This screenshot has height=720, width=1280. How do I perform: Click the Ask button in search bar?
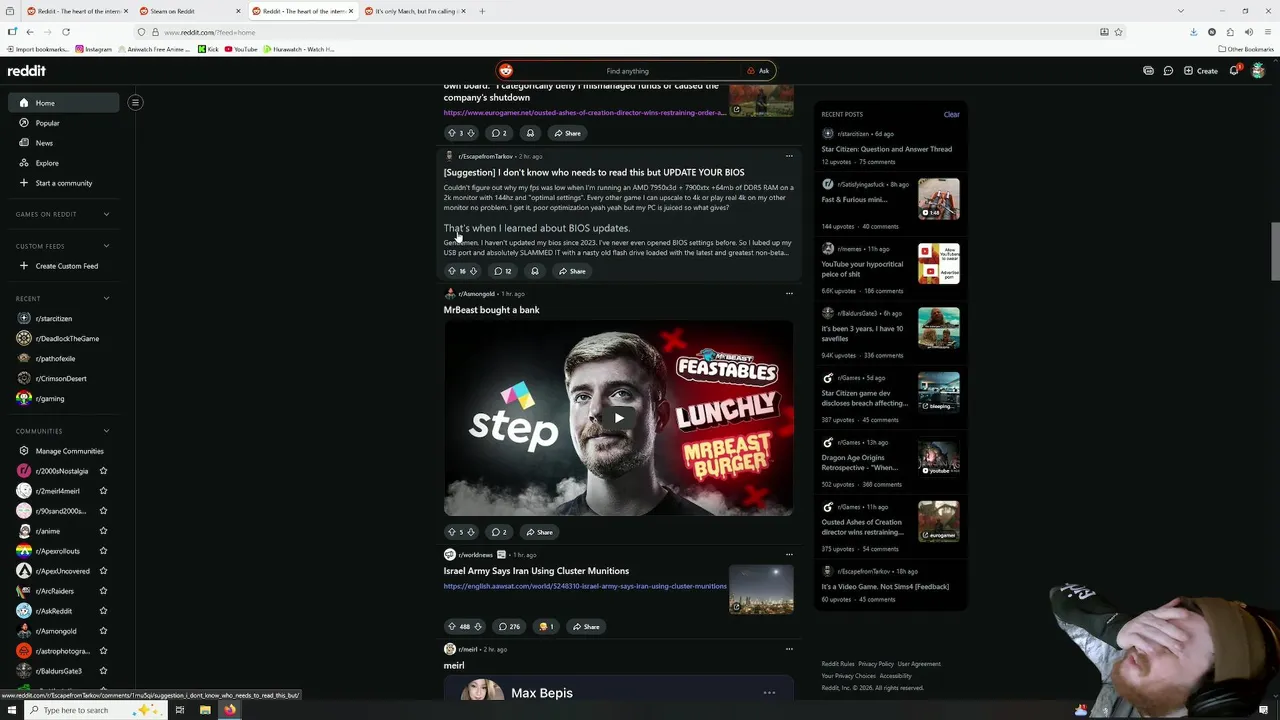pyautogui.click(x=758, y=71)
